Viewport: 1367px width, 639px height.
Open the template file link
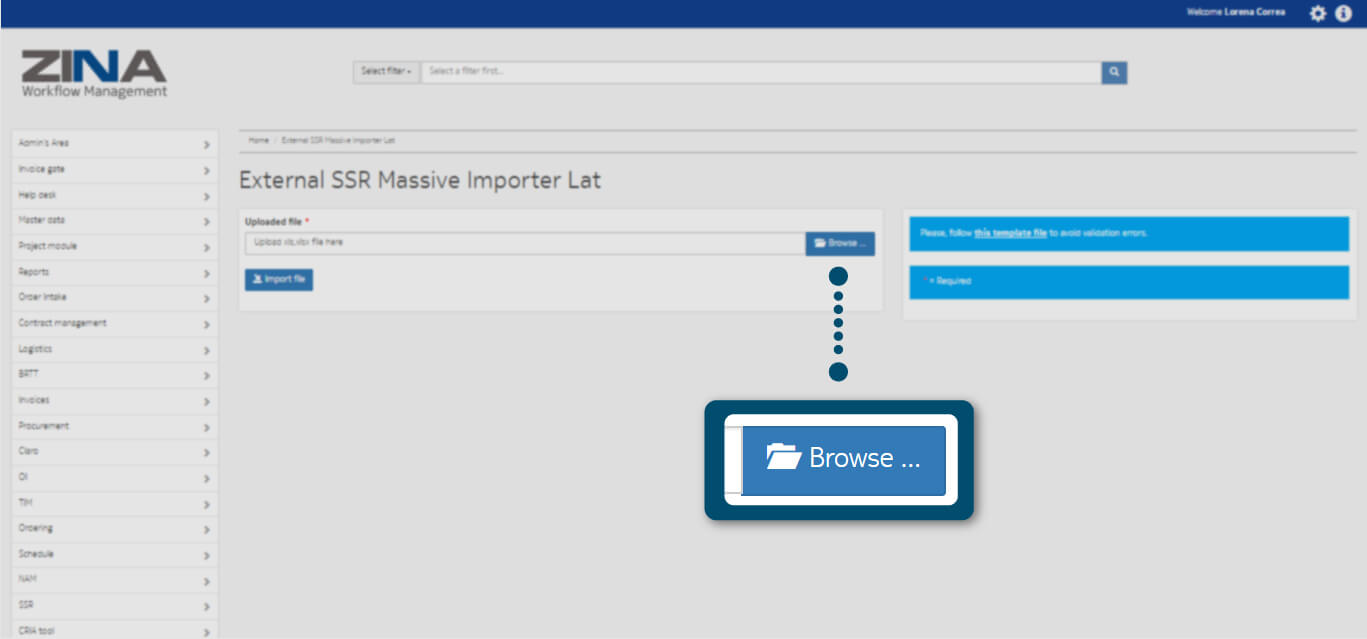(1010, 233)
